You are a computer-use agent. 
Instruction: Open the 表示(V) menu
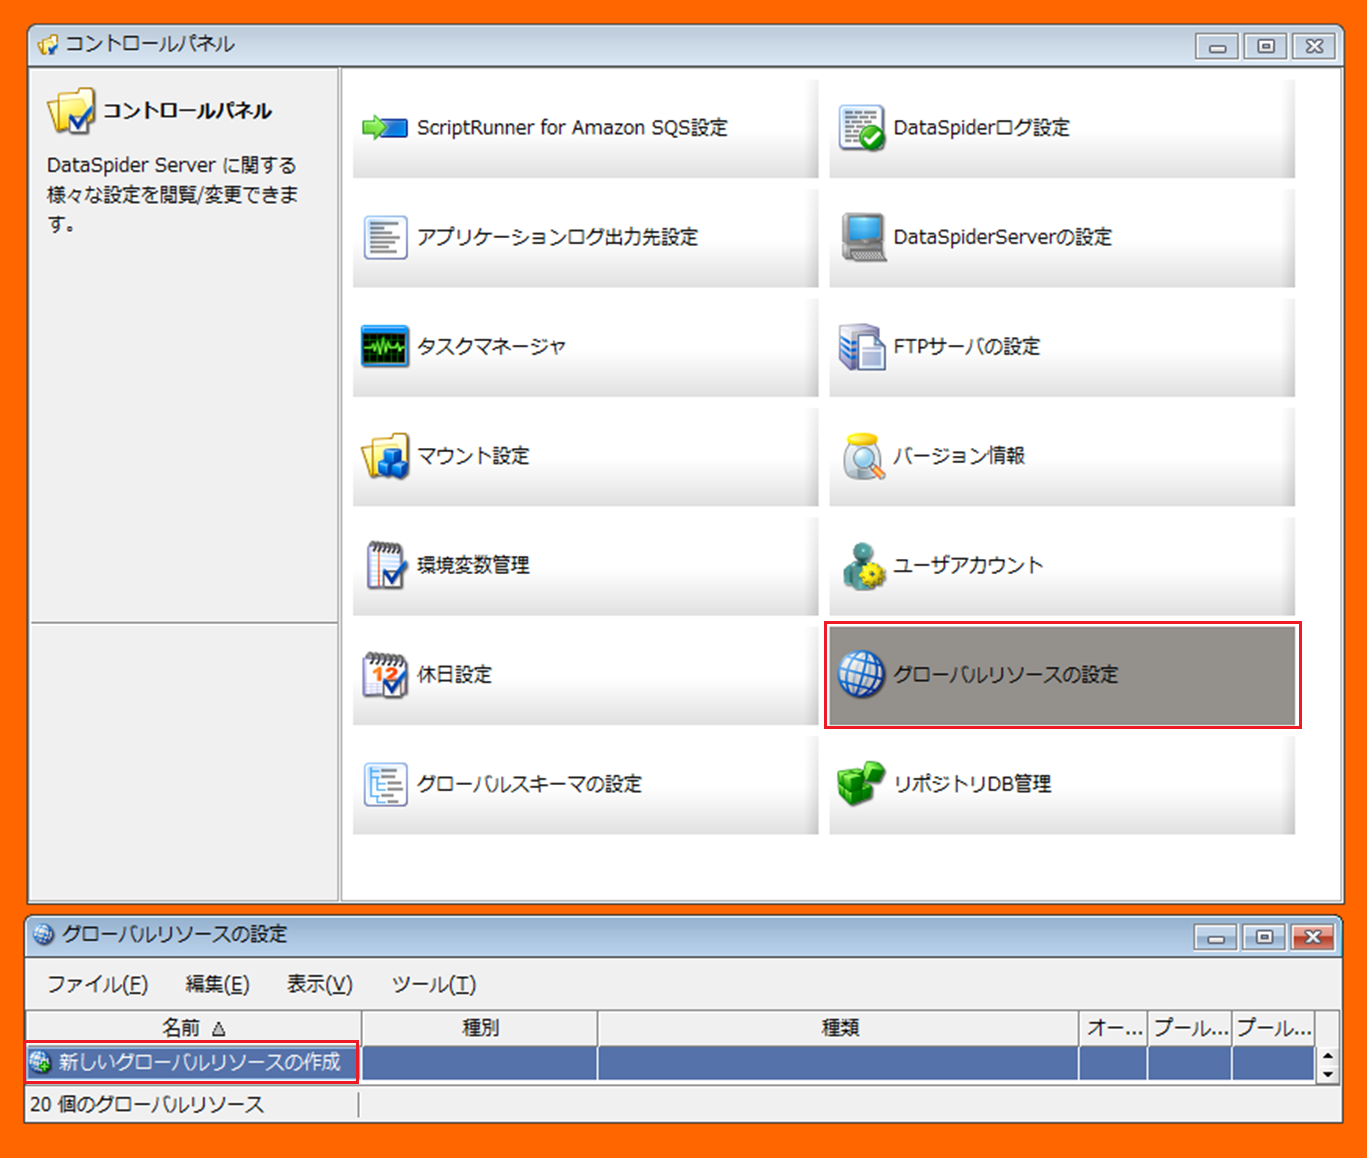tap(320, 984)
